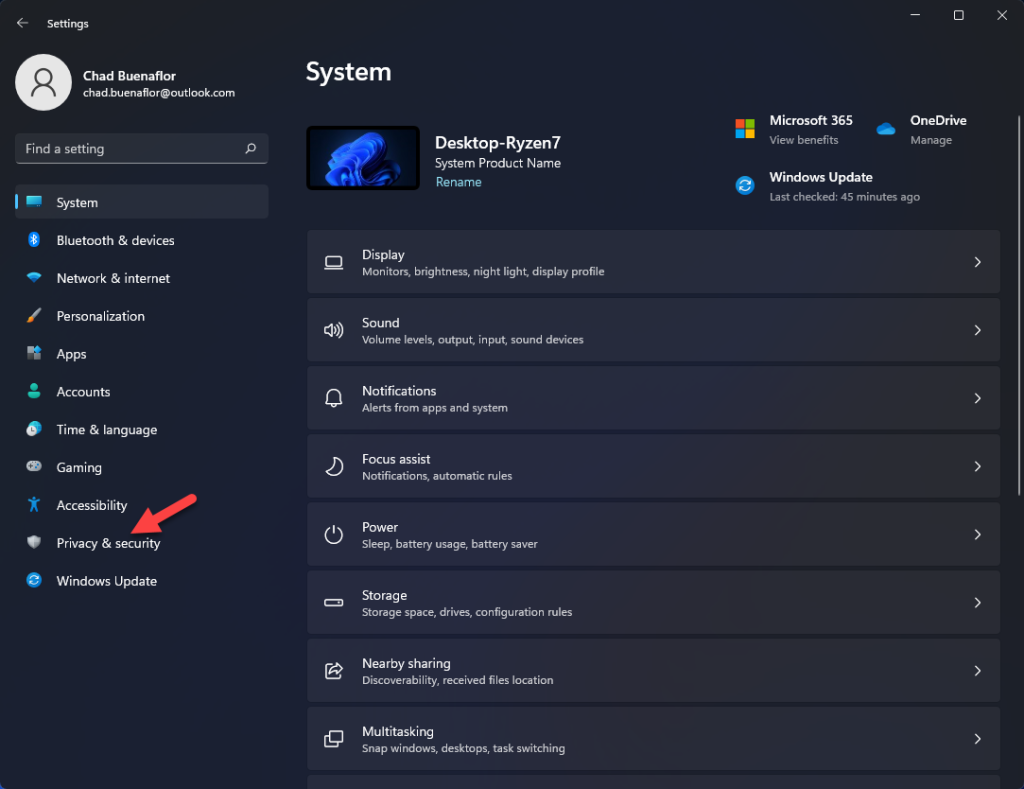Viewport: 1024px width, 789px height.
Task: Click the Accounts person icon
Action: pos(34,391)
